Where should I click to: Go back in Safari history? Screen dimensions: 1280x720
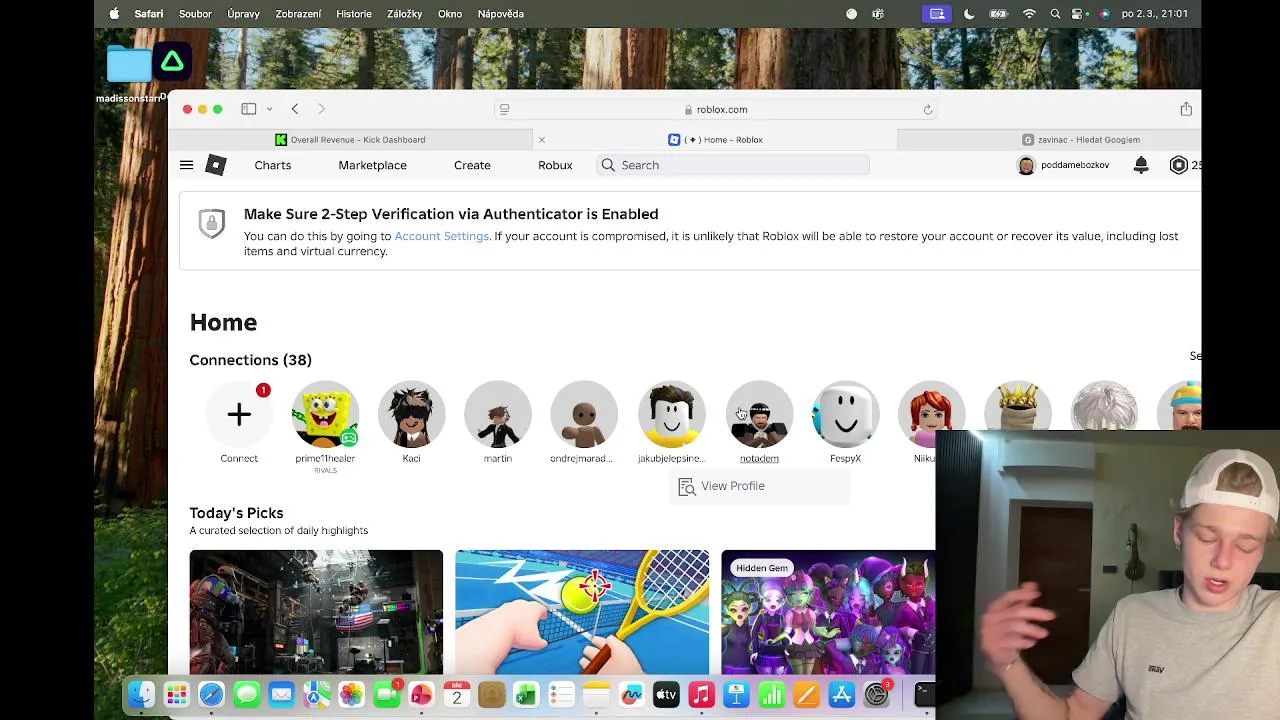[x=295, y=109]
